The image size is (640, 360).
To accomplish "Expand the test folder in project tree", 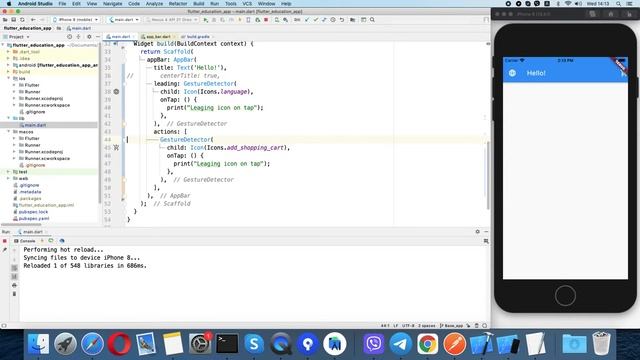I will [x=9, y=172].
